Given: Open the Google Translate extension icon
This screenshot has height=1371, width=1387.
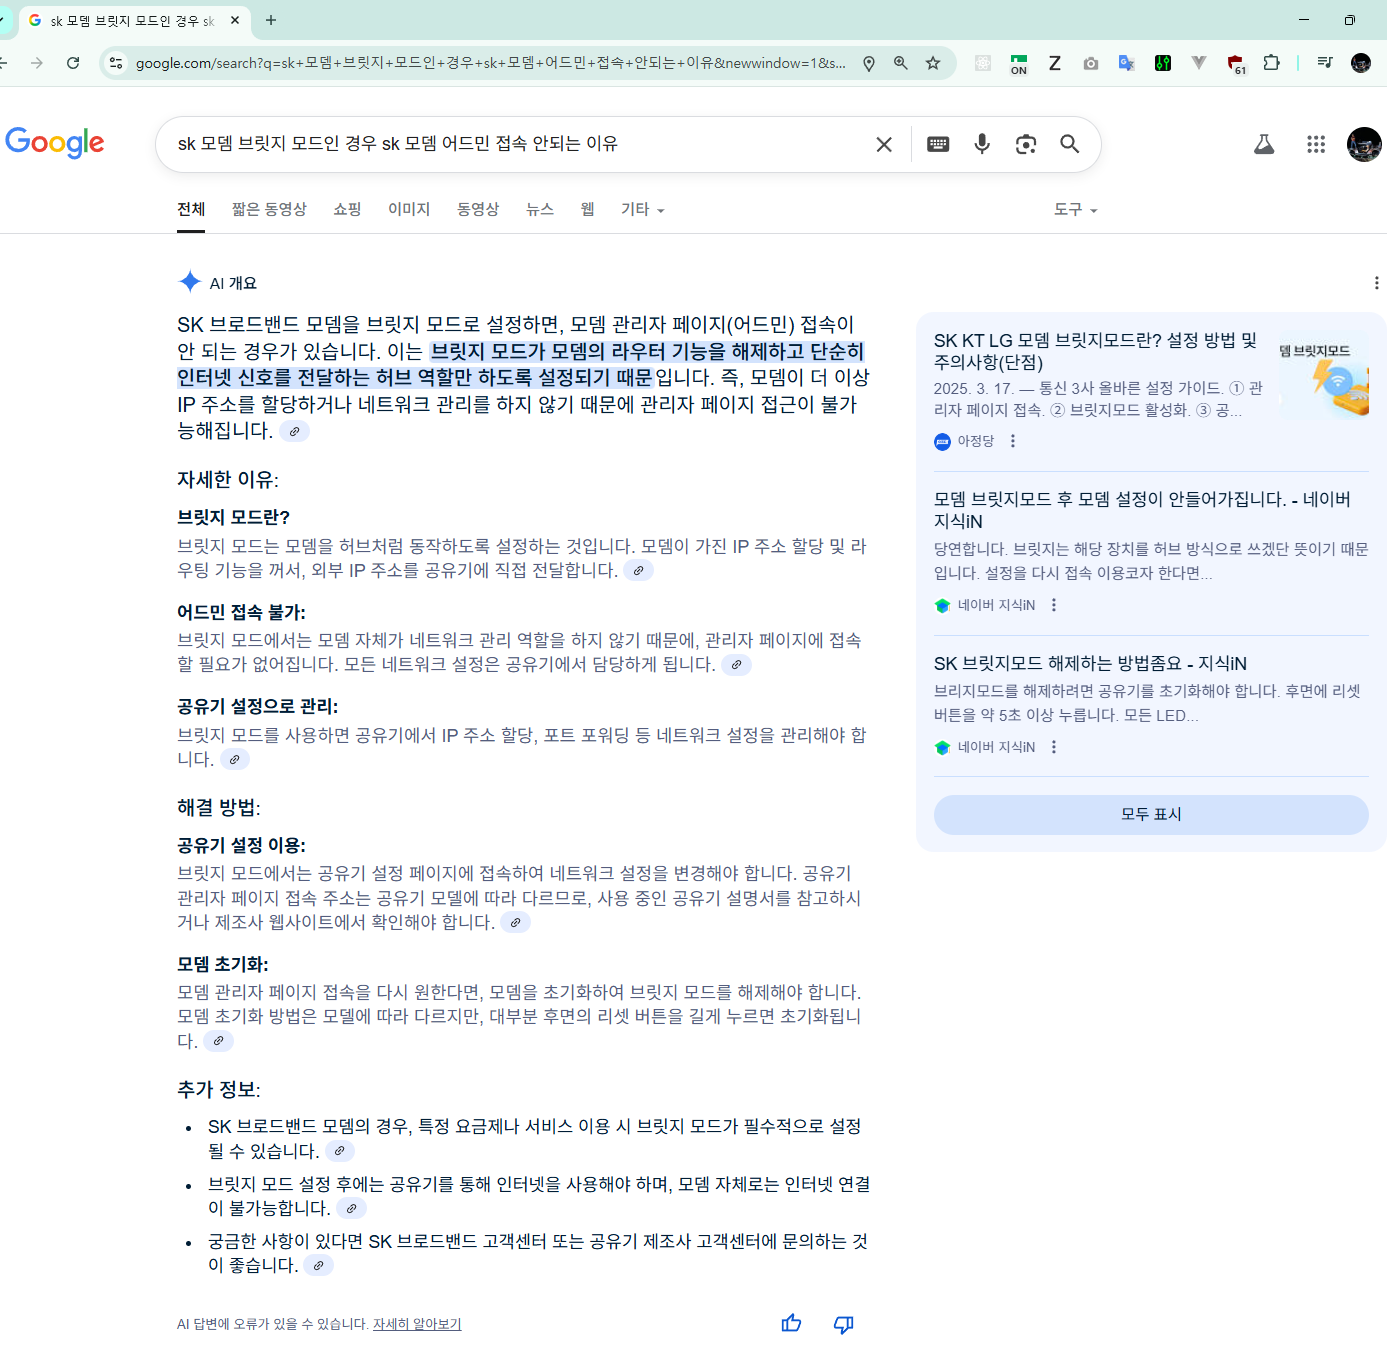Looking at the screenshot, I should click(x=1126, y=63).
